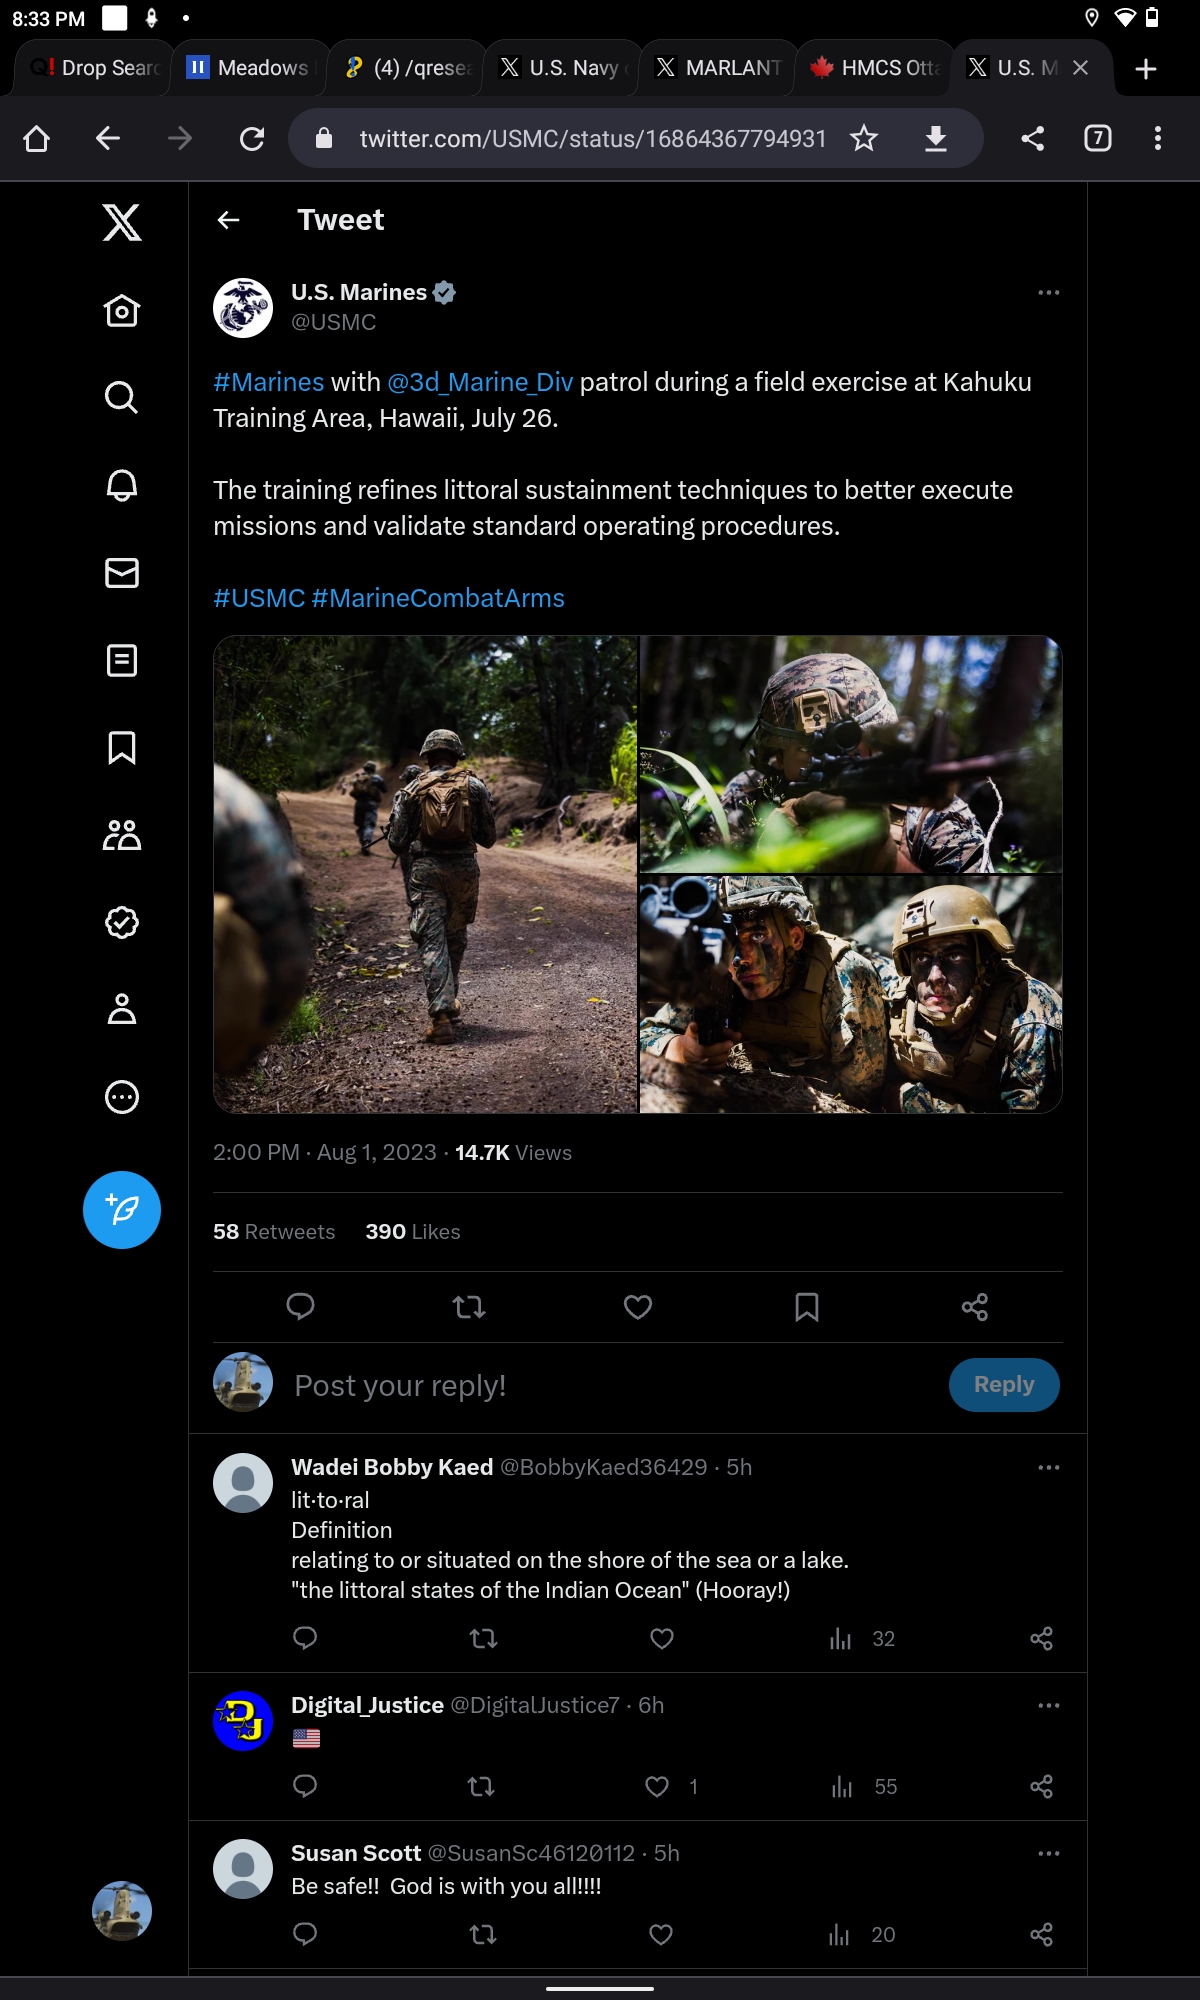Click the blue compose tweet button
Screen dimensions: 1200x2000
pyautogui.click(x=122, y=1210)
